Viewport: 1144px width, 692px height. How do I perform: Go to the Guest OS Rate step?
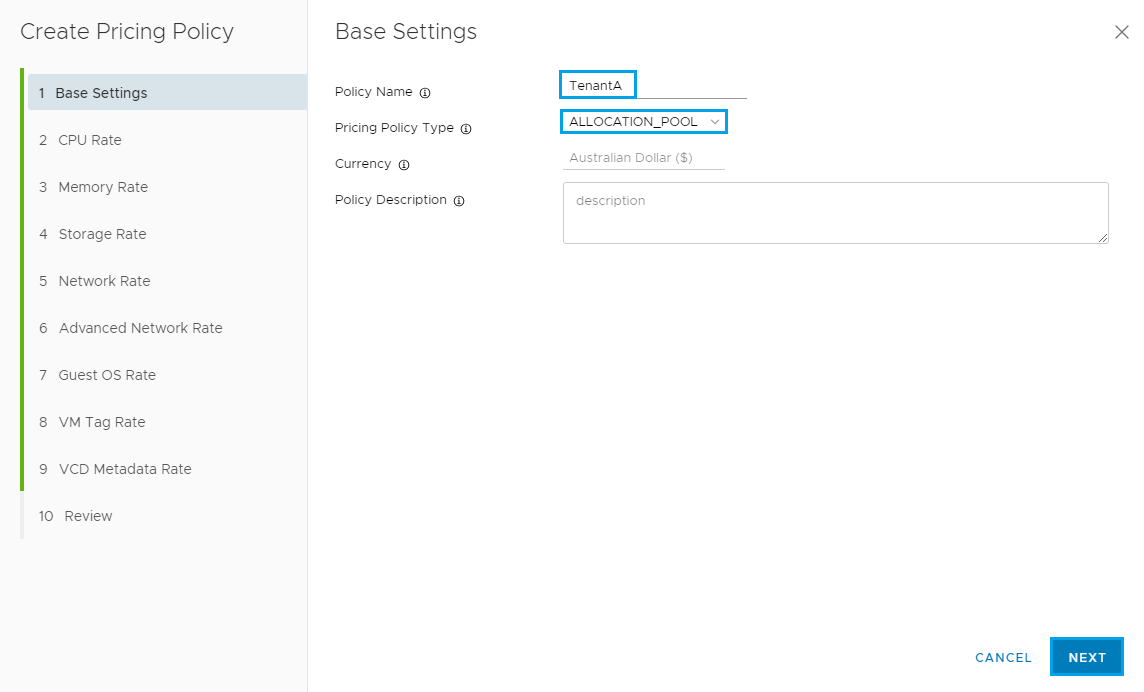(x=107, y=375)
